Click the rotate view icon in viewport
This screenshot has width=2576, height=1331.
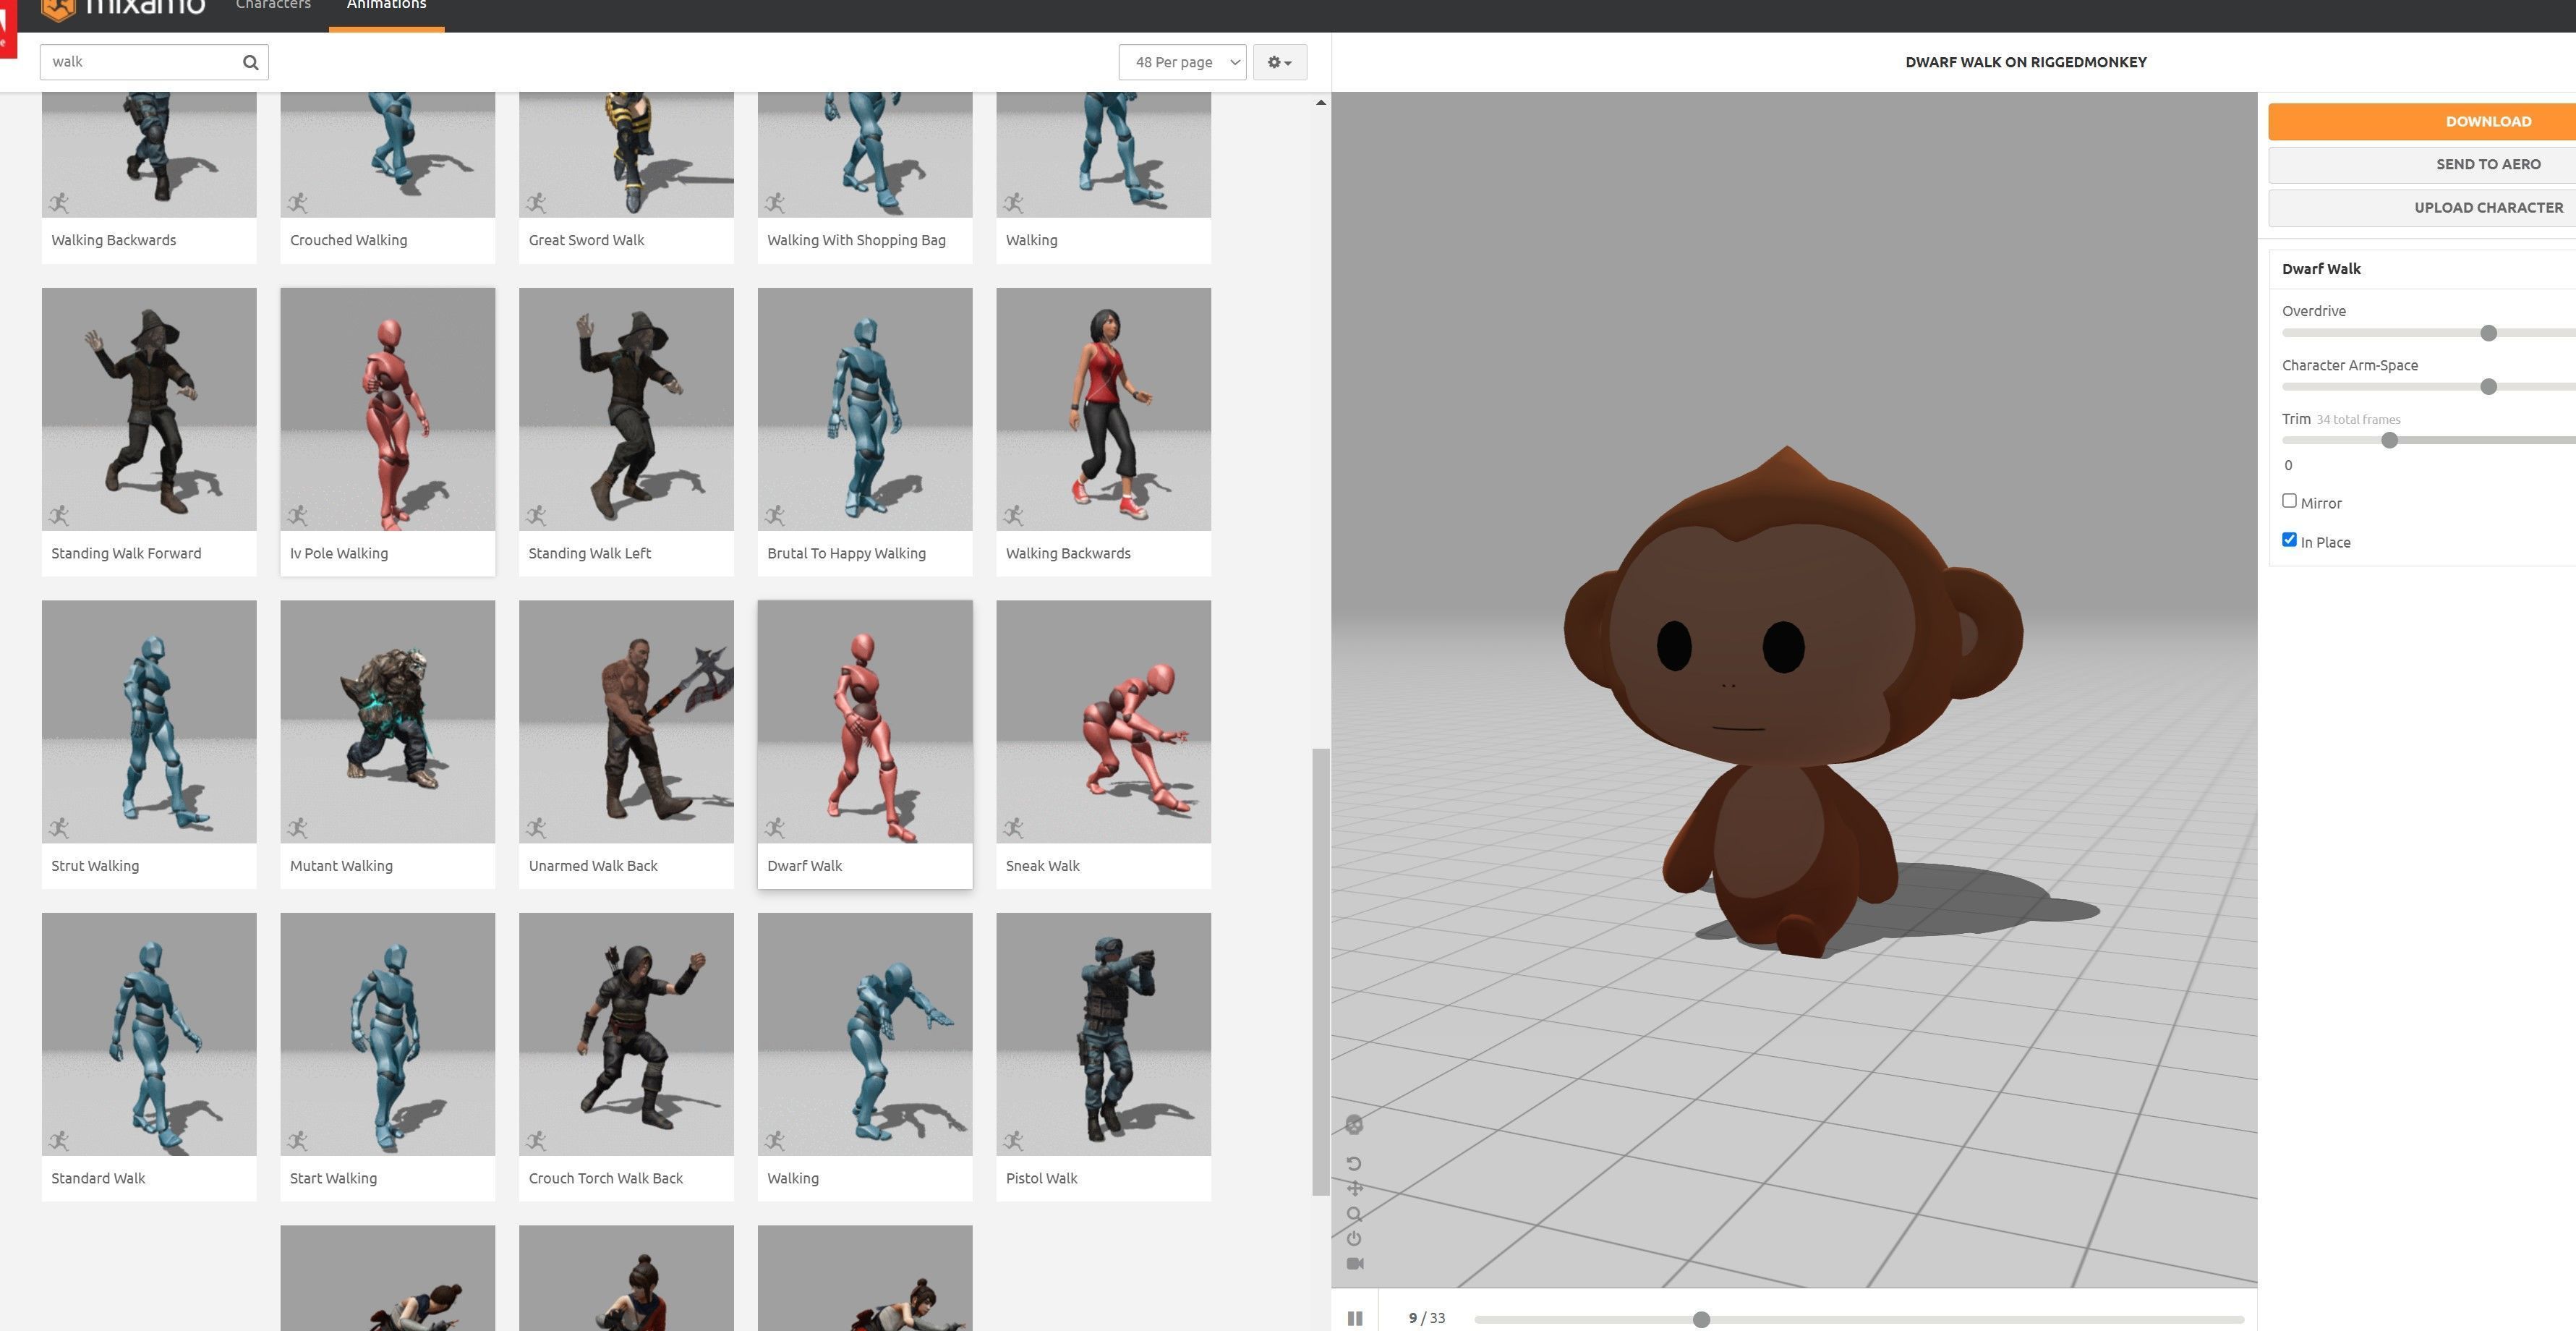[1354, 1164]
